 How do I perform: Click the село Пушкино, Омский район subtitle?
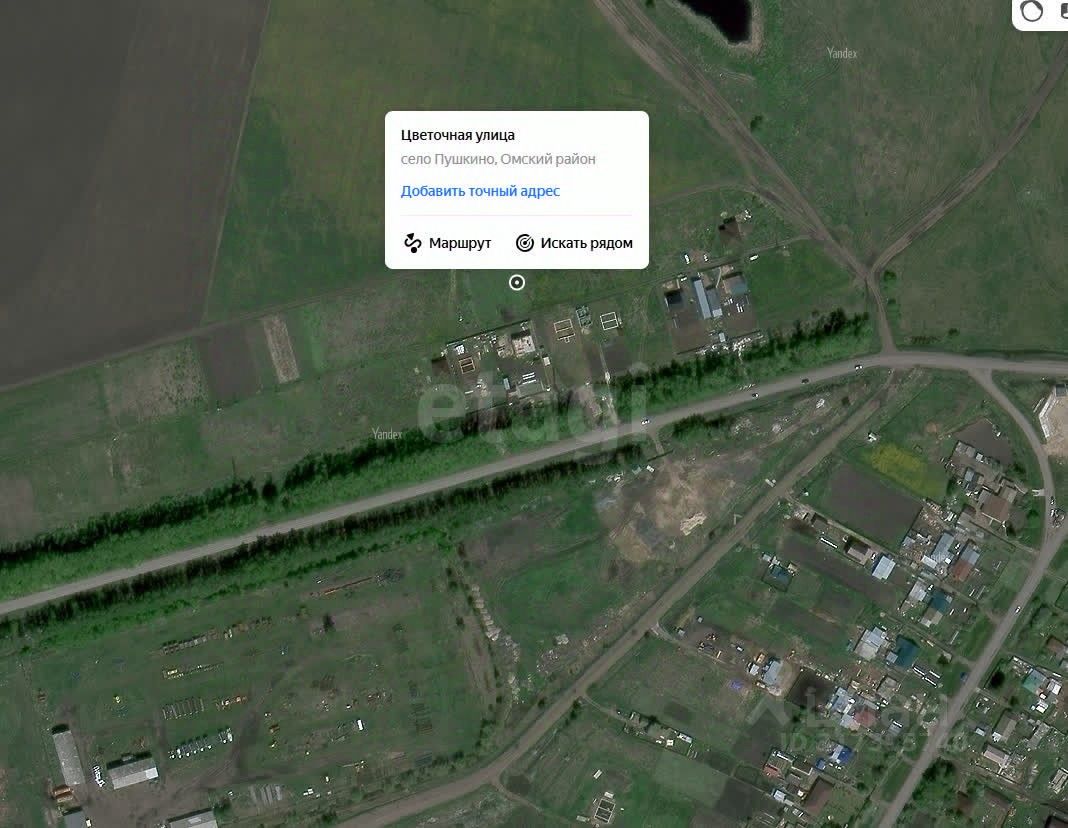pyautogui.click(x=498, y=159)
